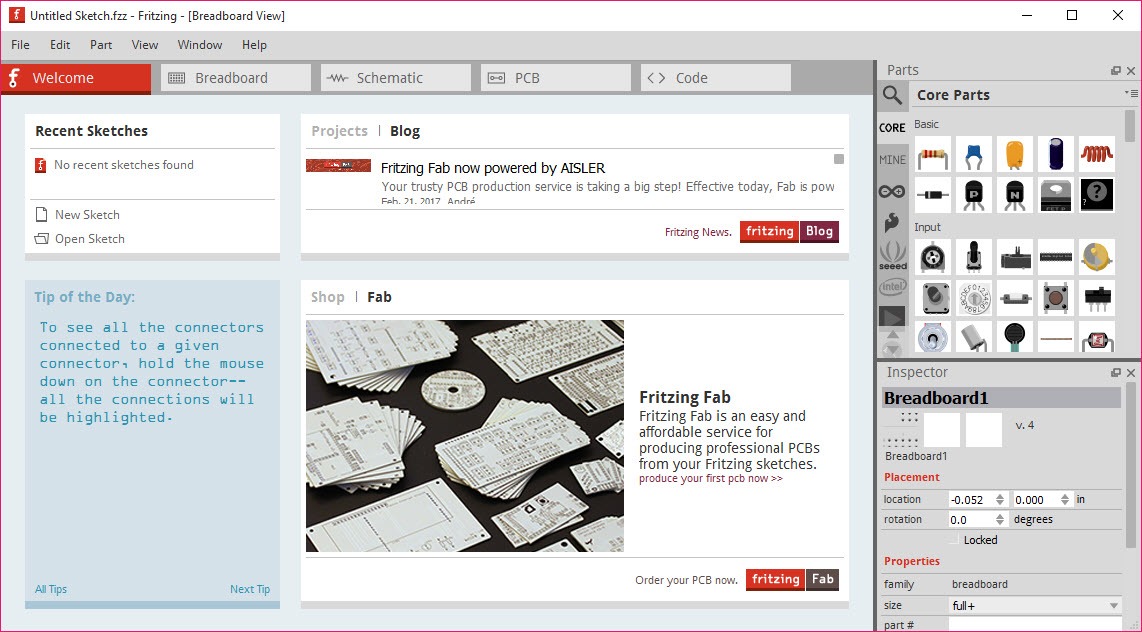
Task: Open the Part menu
Action: [101, 45]
